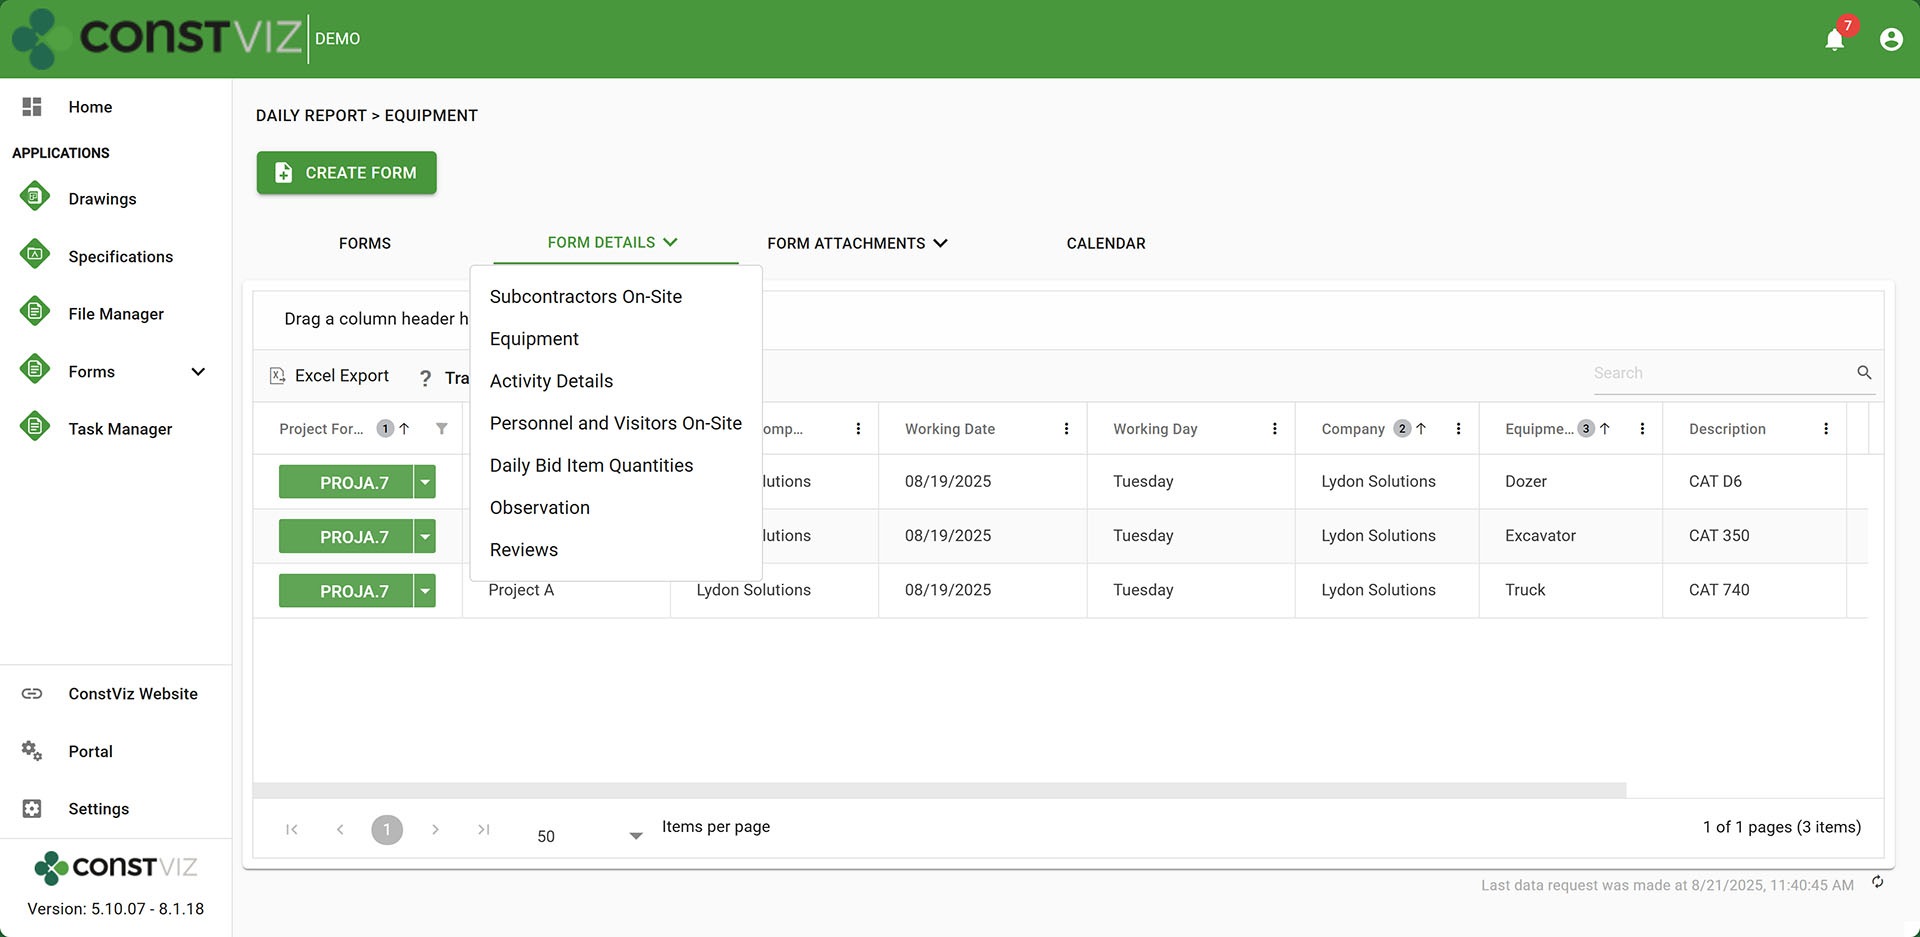Open dropdown arrow beside first PROJA.7 button
1920x937 pixels.
[x=425, y=482]
